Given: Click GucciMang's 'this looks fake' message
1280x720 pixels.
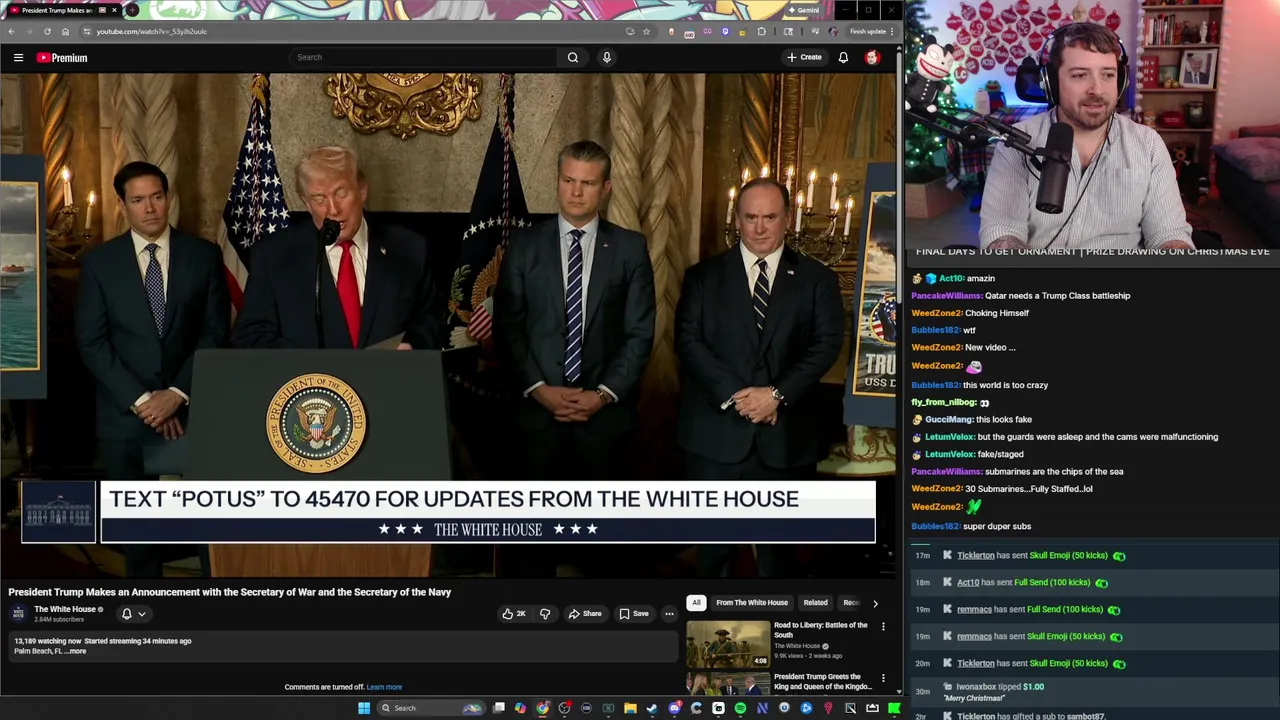Looking at the screenshot, I should [972, 420].
